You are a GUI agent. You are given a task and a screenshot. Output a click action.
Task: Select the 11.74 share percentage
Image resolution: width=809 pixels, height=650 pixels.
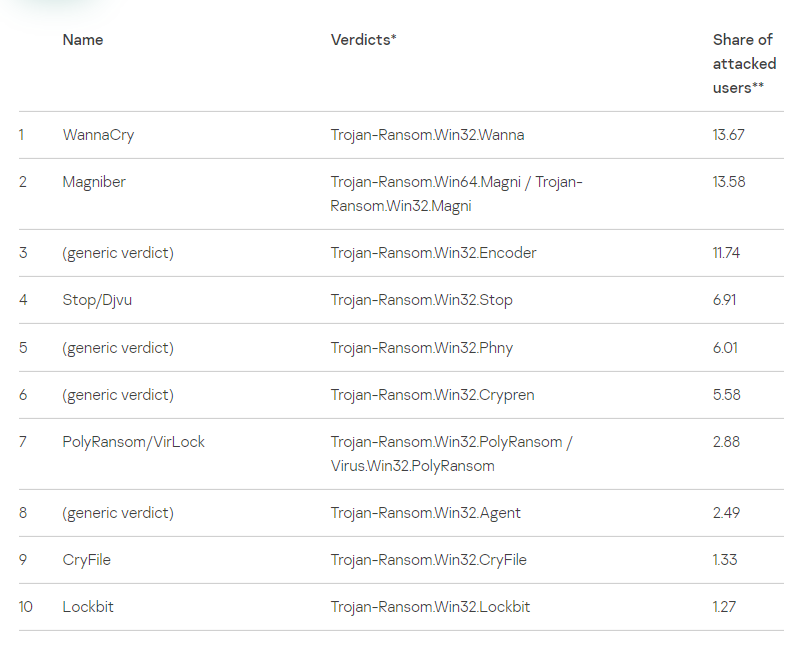click(x=726, y=253)
